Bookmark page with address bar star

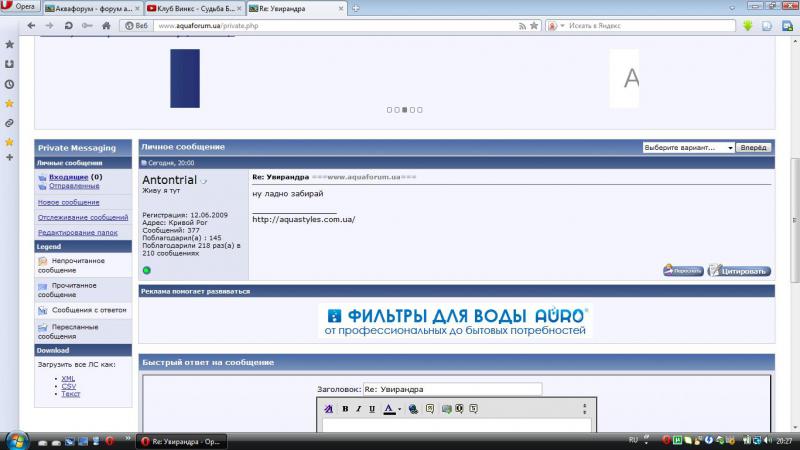point(534,25)
